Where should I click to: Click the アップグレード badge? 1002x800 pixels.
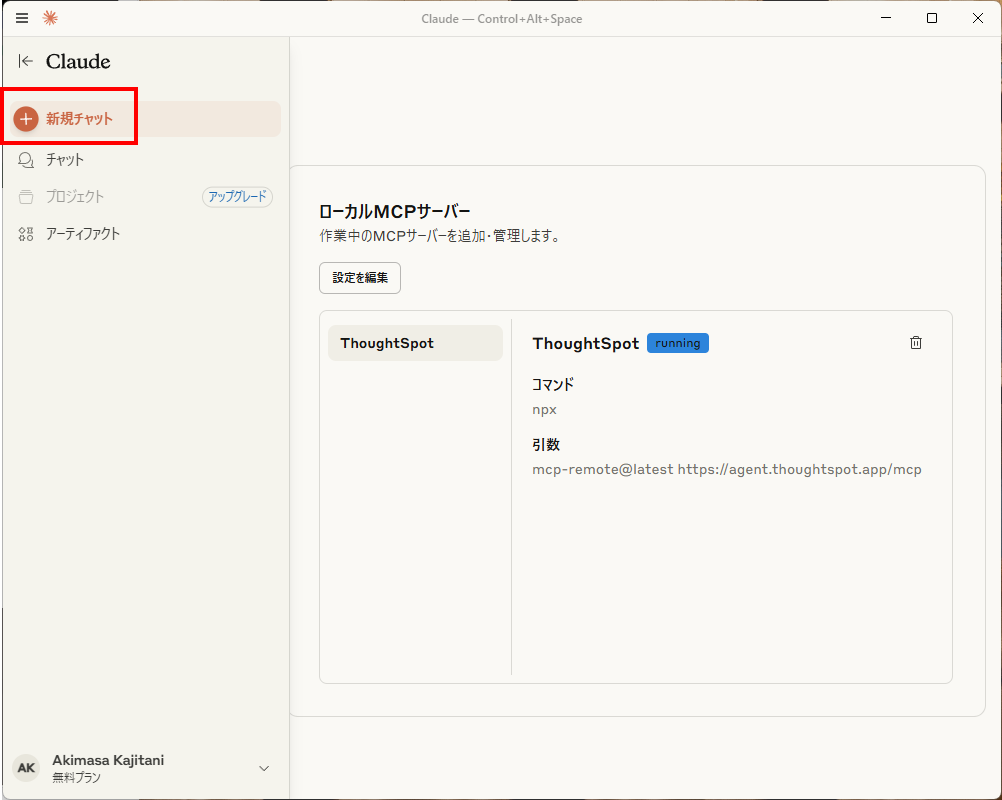point(237,197)
